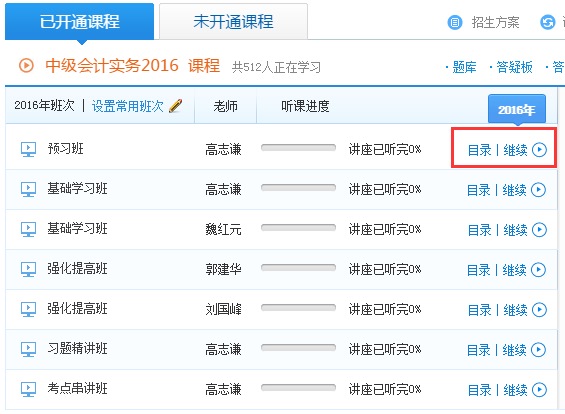Open 目录 for the 考点串讲班 row
This screenshot has width=565, height=414.
[x=479, y=390]
